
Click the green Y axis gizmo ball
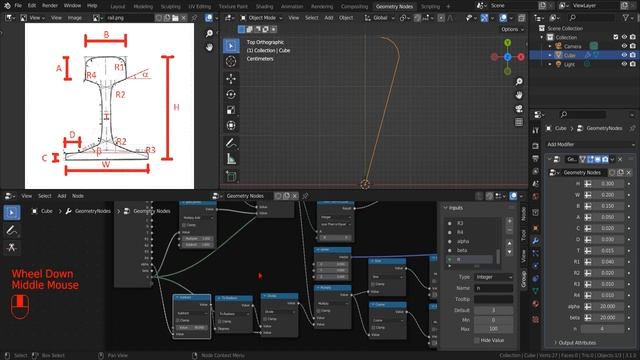point(507,42)
